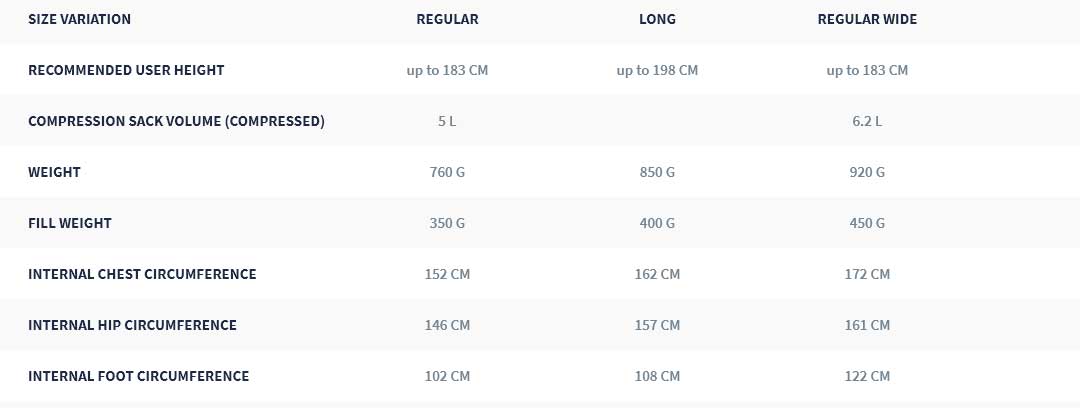Select the 5 L compression volume value
This screenshot has width=1080, height=408.
[x=447, y=121]
